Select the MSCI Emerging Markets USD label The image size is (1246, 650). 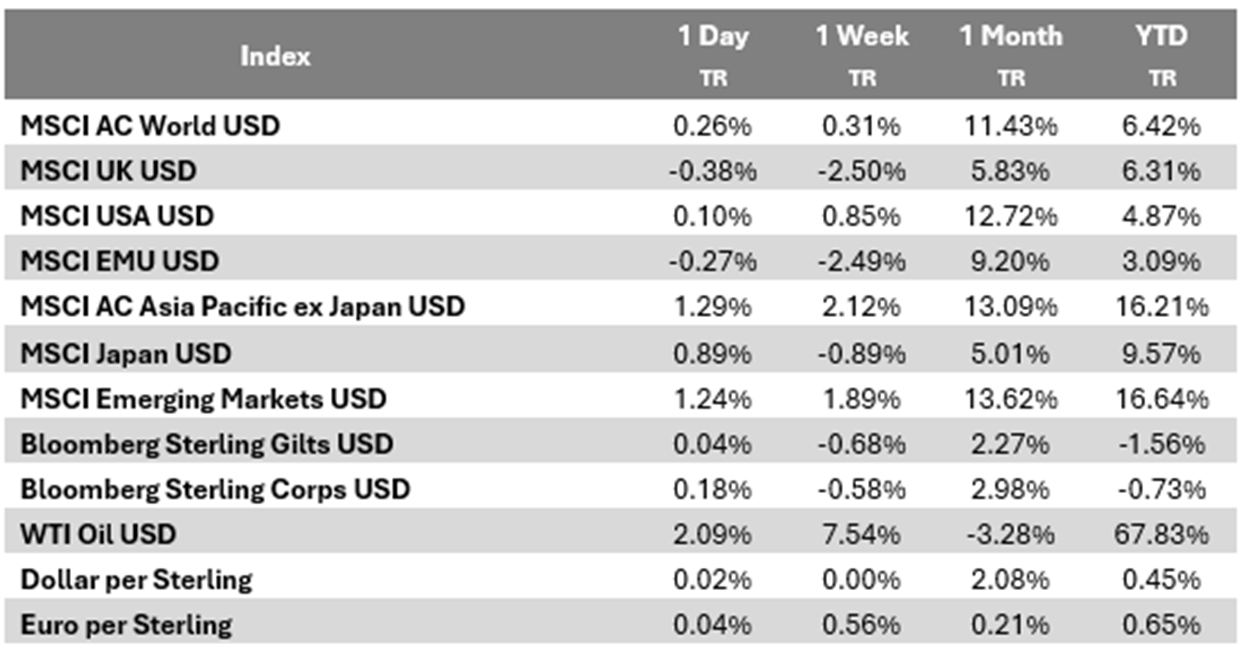pyautogui.click(x=203, y=398)
